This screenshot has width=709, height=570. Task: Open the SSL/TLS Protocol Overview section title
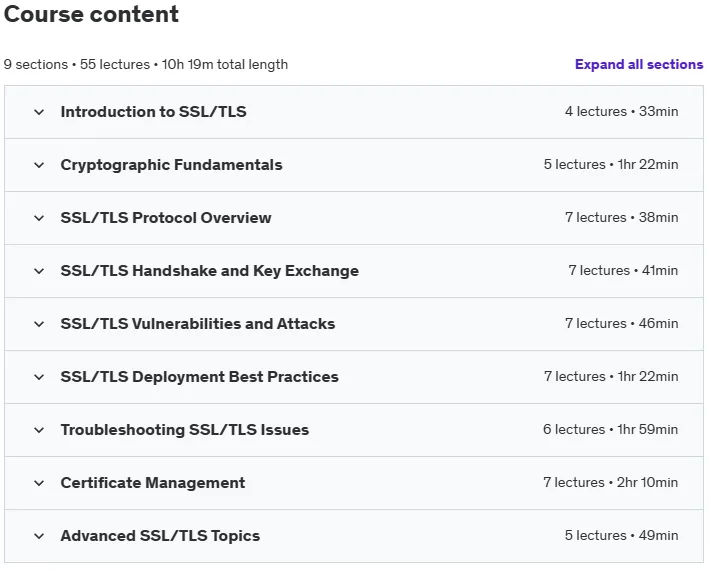point(166,218)
